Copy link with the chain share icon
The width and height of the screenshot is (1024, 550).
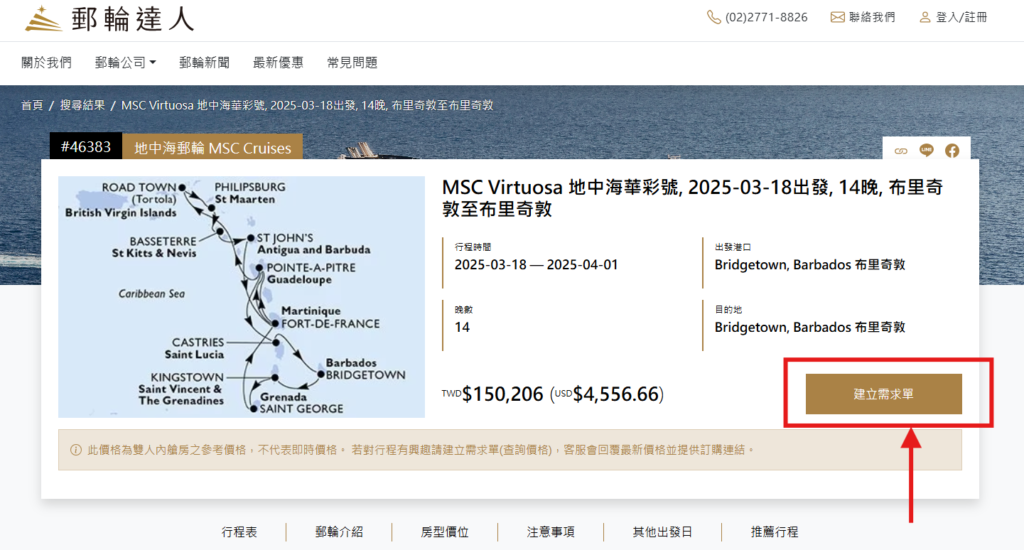901,151
